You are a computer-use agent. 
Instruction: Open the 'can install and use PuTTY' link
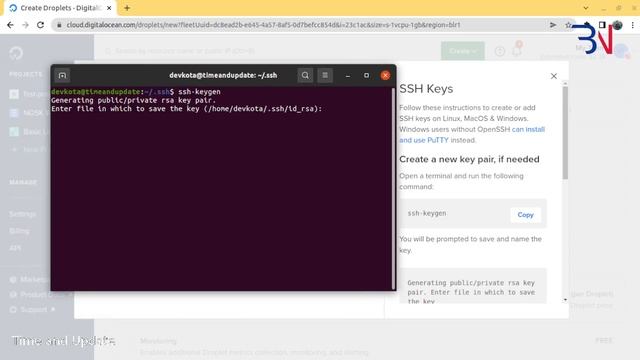(x=472, y=135)
